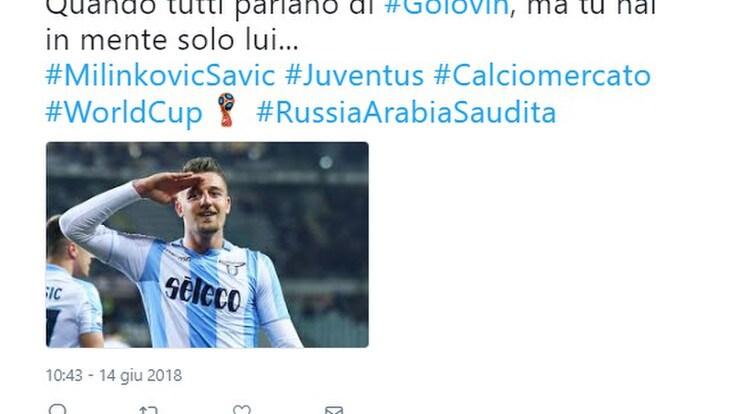
Task: Click the text 'in mente solo lui…'
Action: coord(172,40)
